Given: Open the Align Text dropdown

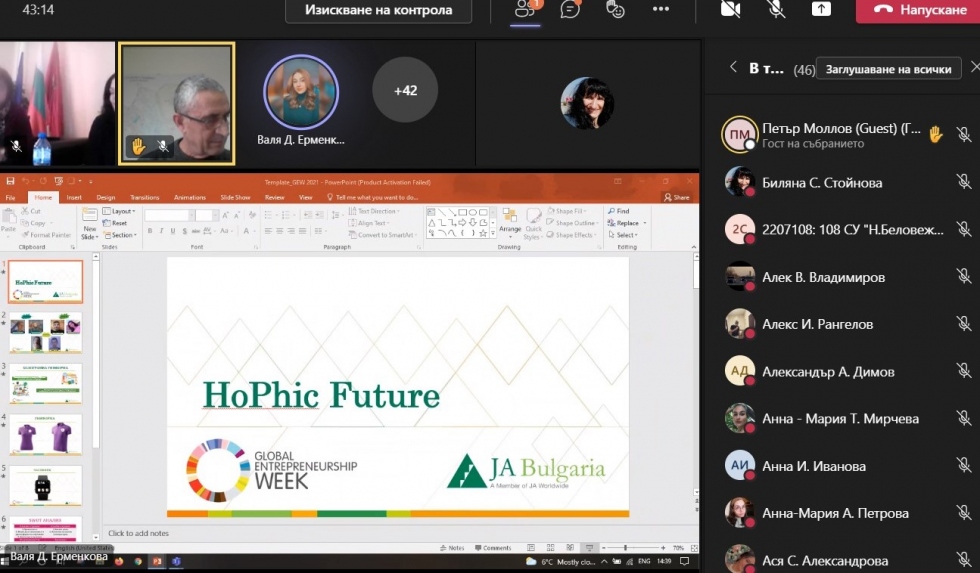Looking at the screenshot, I should (x=369, y=223).
